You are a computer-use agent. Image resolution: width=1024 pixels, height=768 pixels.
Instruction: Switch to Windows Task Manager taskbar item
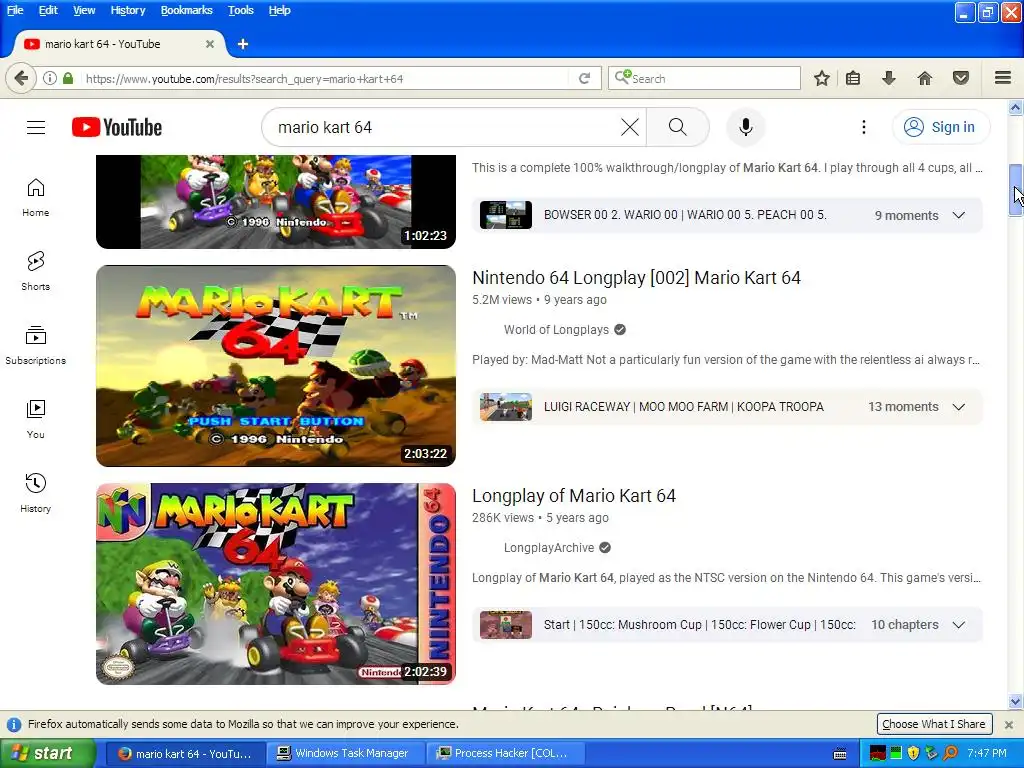click(345, 754)
